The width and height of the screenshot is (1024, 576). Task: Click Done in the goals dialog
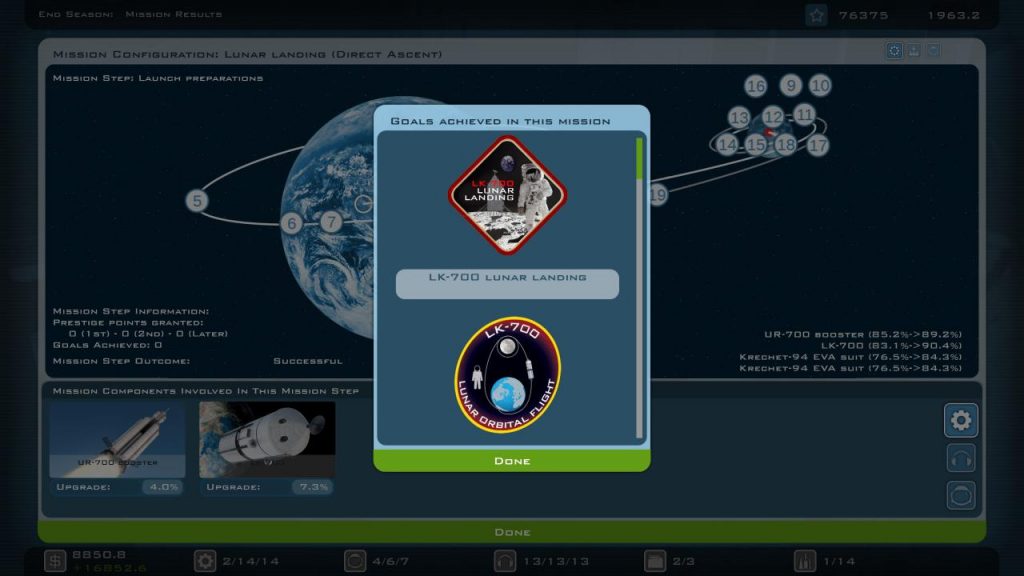[511, 460]
